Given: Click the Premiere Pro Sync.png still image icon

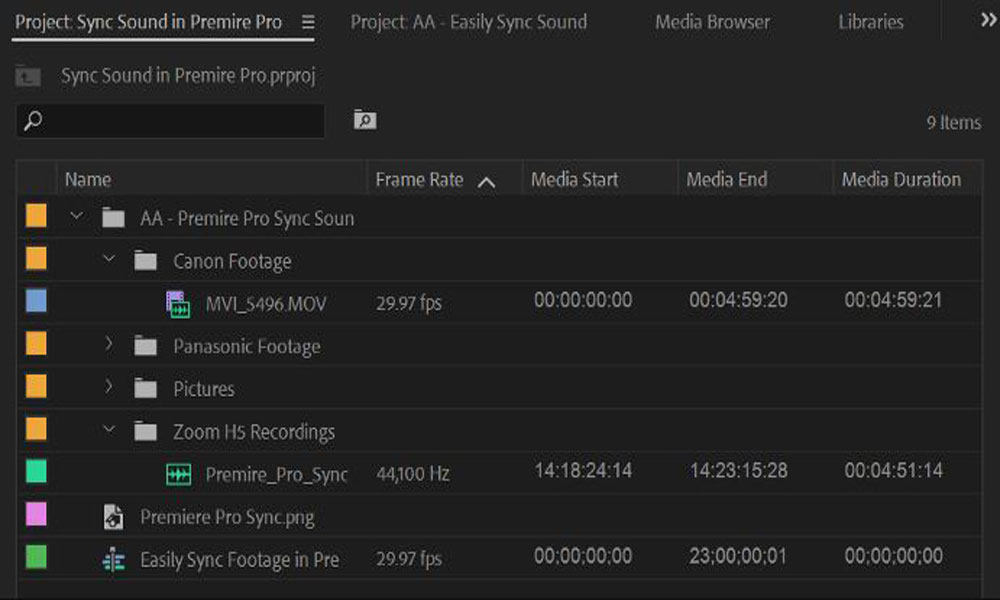Looking at the screenshot, I should pyautogui.click(x=114, y=517).
